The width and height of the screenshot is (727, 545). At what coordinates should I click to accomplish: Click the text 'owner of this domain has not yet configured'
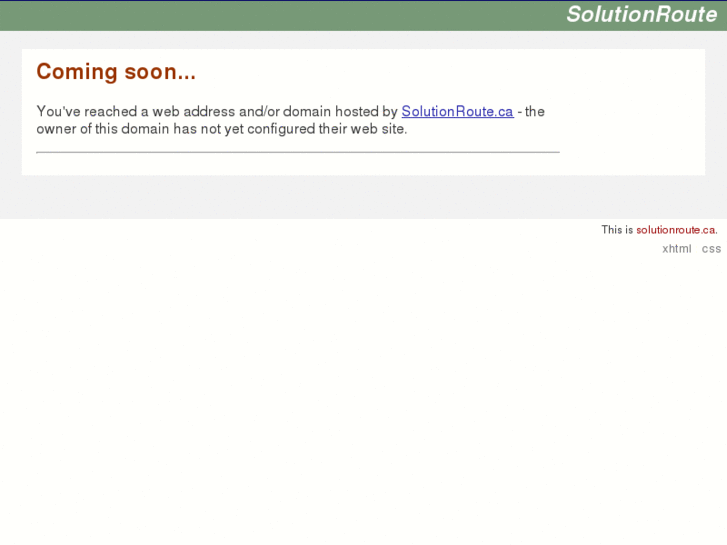click(x=177, y=129)
